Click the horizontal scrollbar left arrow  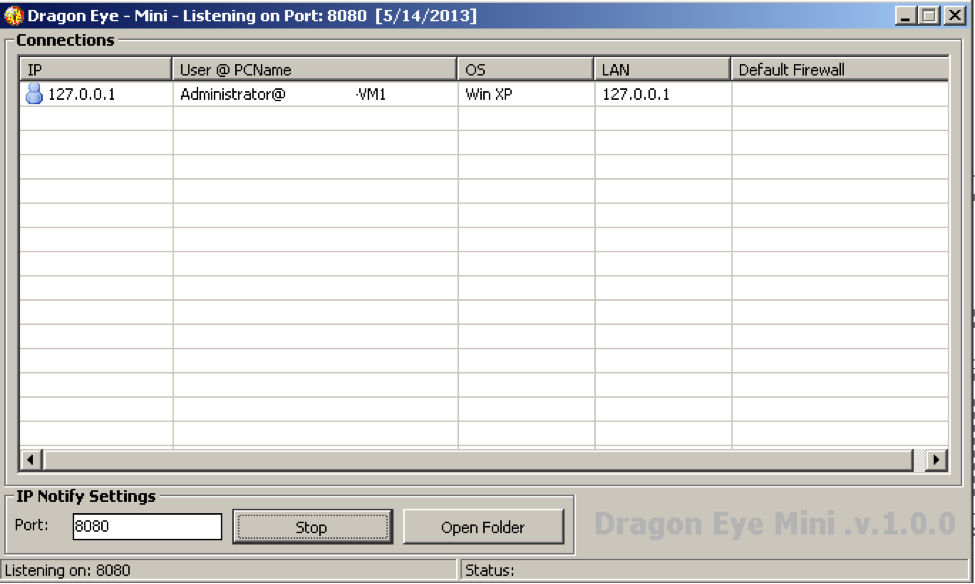(30, 460)
